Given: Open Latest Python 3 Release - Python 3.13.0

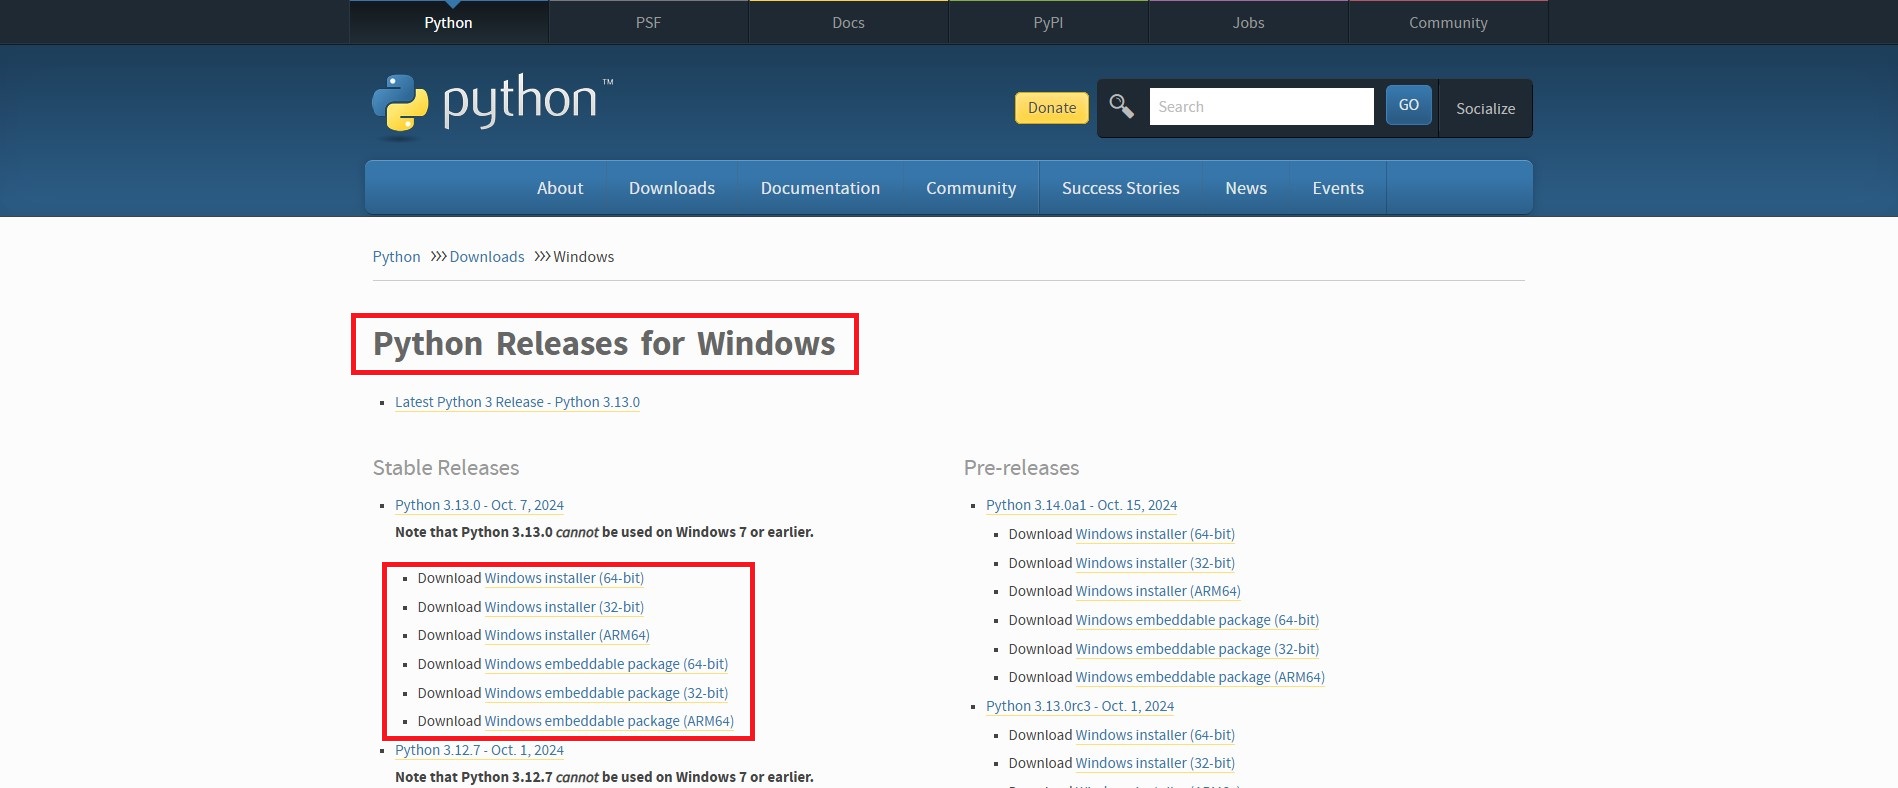Looking at the screenshot, I should [517, 402].
